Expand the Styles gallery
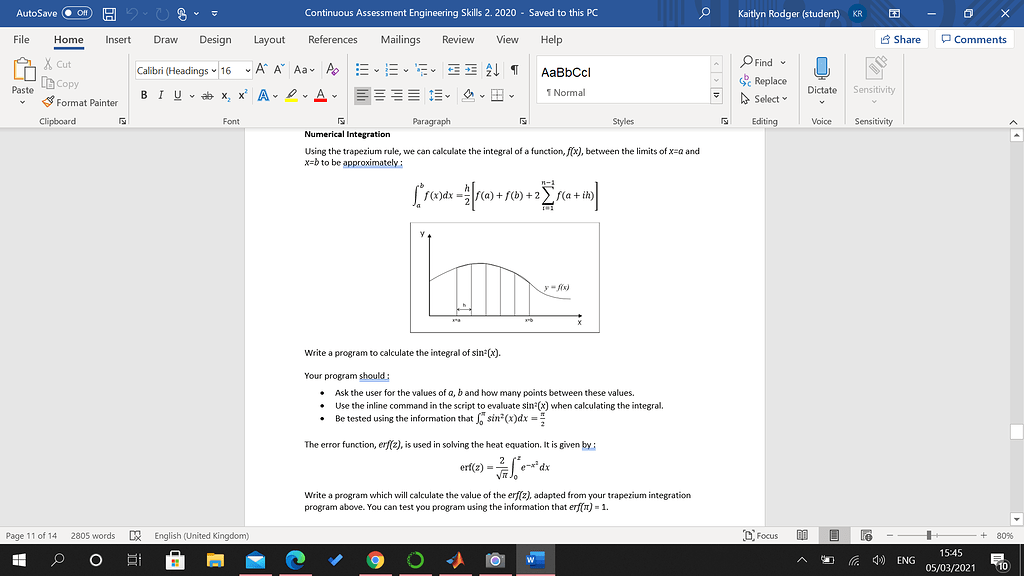This screenshot has height=576, width=1024. click(716, 95)
